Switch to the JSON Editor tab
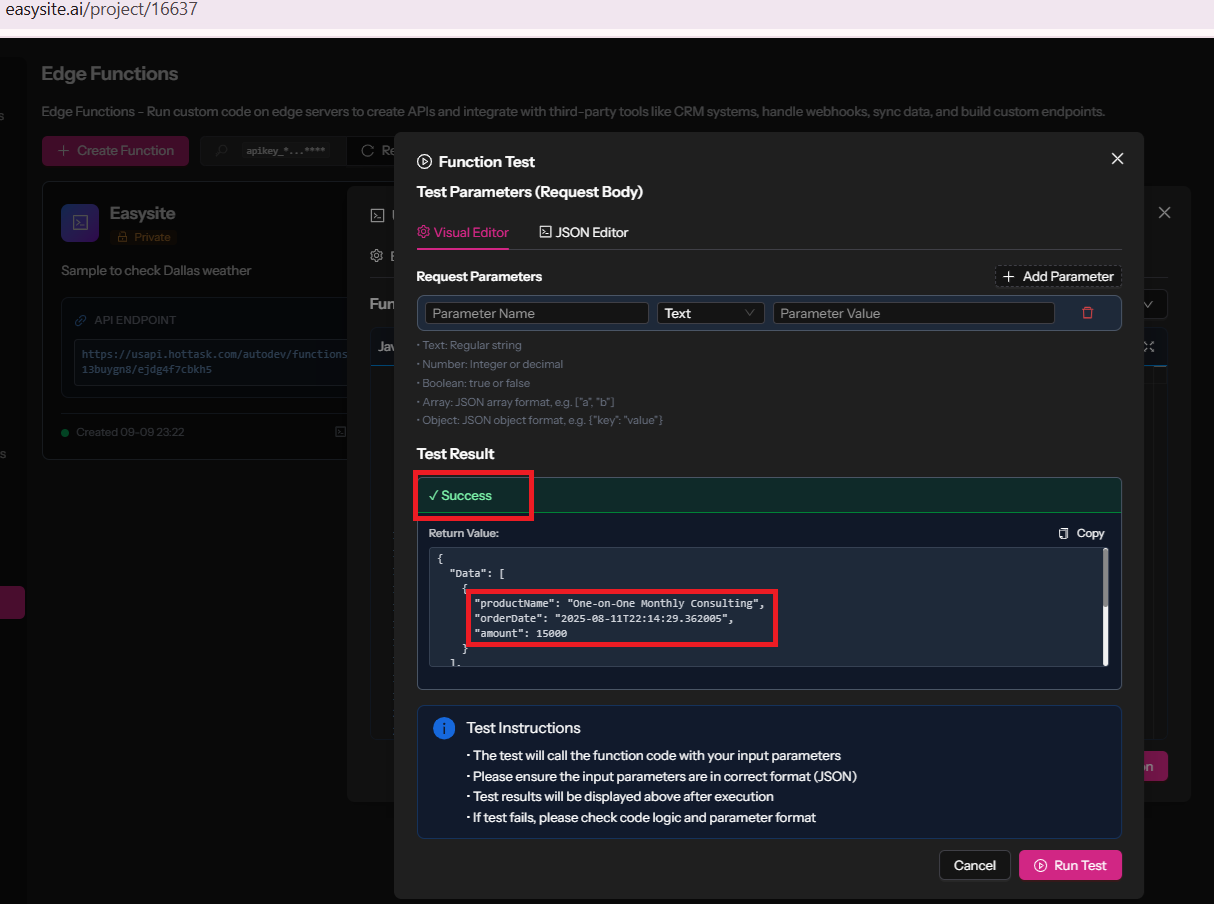The width and height of the screenshot is (1214, 904). (583, 232)
